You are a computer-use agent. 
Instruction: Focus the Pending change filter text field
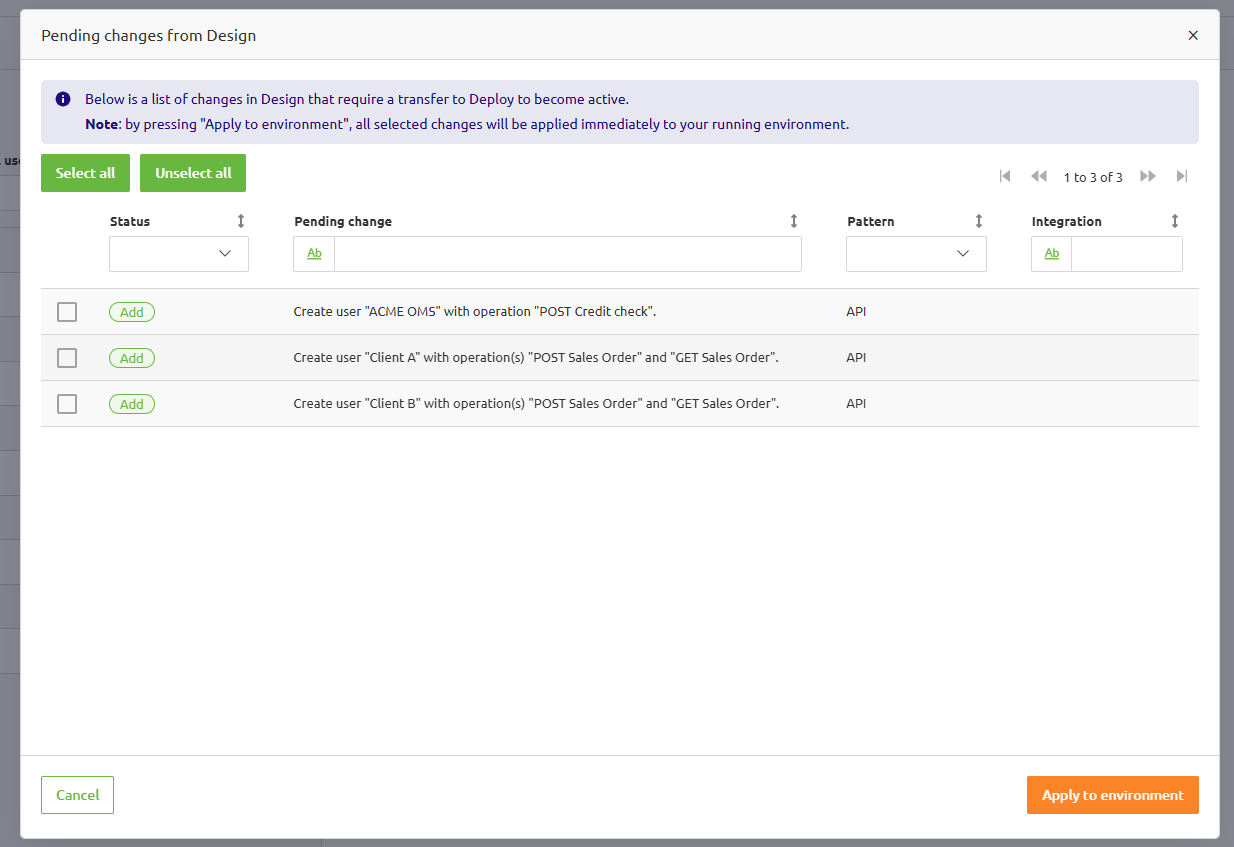pyautogui.click(x=568, y=254)
